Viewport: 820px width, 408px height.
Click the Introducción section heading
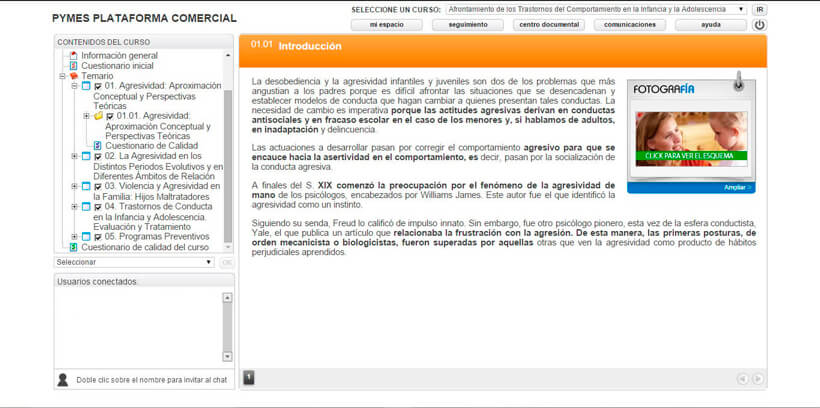[310, 46]
